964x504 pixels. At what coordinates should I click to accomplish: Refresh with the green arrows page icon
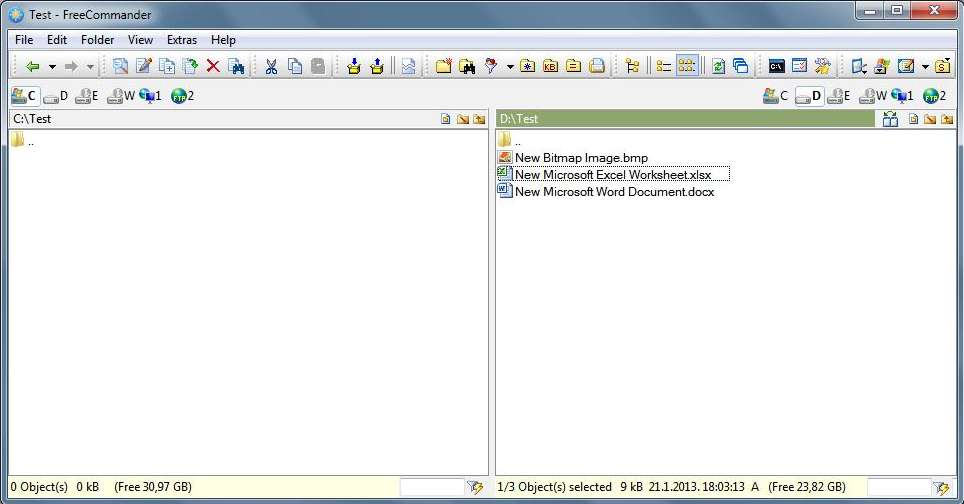[718, 66]
